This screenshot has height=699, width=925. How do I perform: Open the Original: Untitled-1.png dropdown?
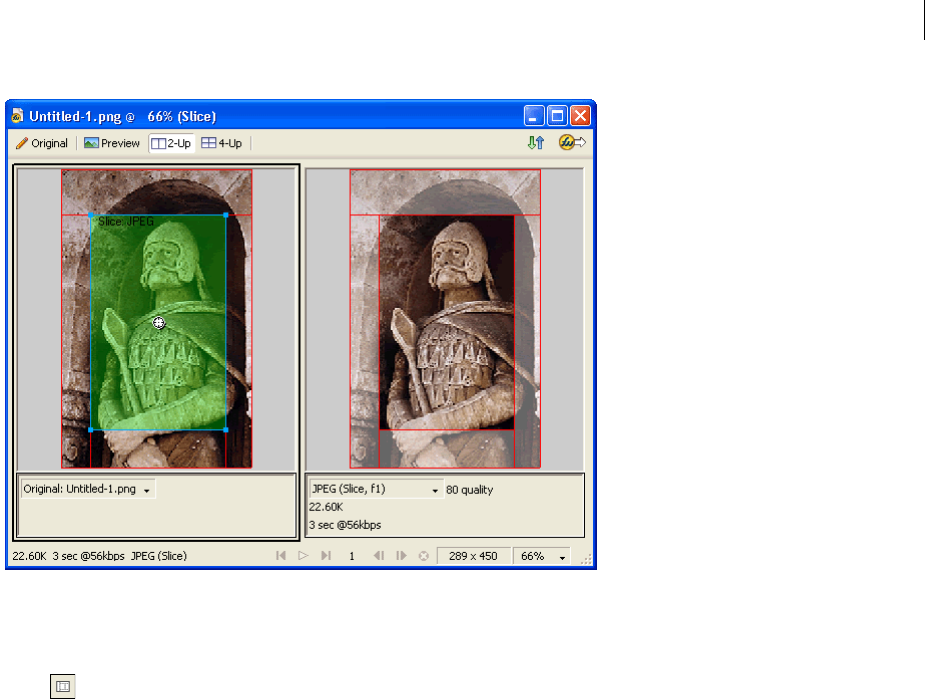coord(88,489)
